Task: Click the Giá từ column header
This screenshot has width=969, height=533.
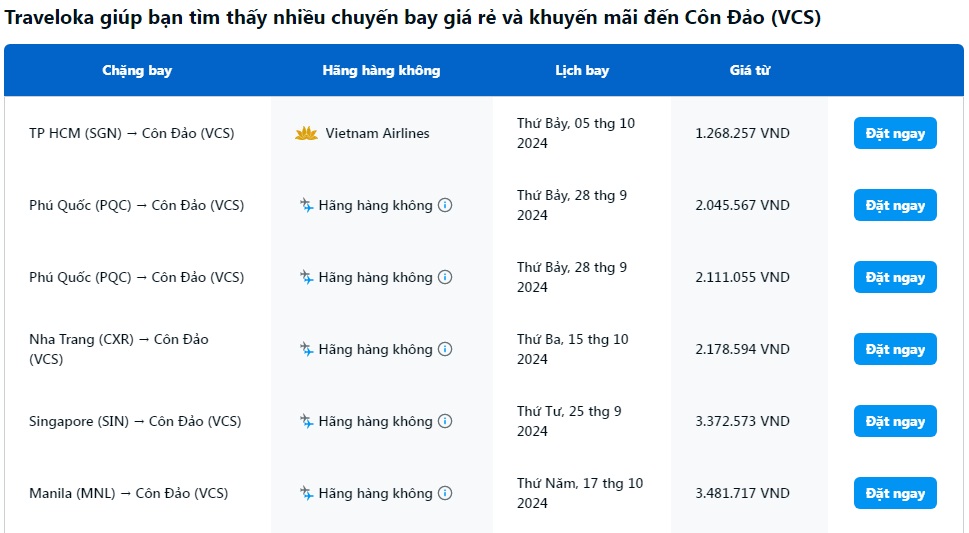Action: pos(749,70)
